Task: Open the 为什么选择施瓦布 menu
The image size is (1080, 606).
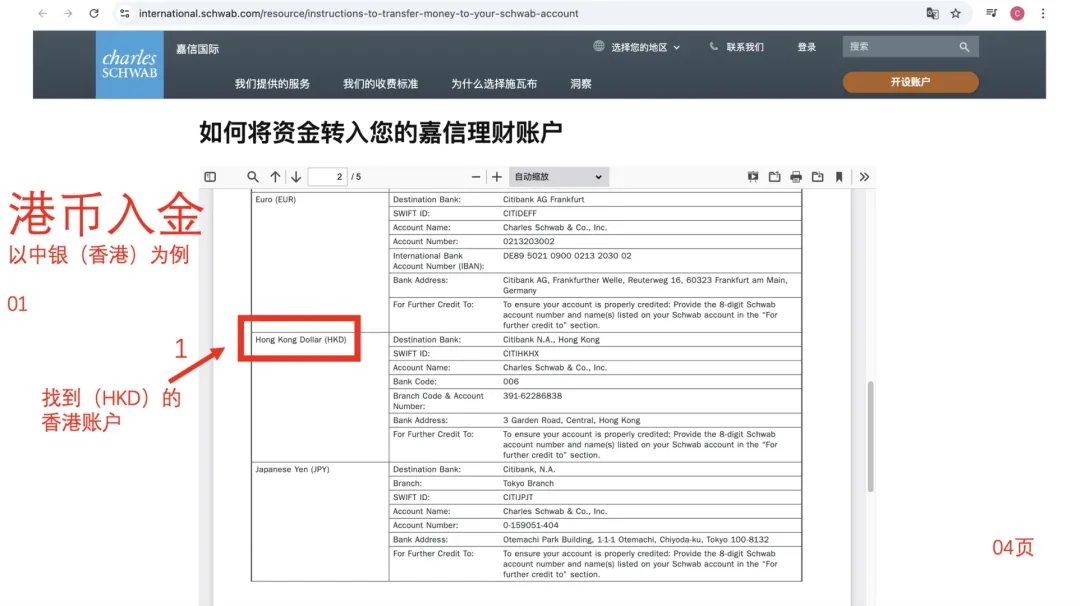Action: [494, 83]
